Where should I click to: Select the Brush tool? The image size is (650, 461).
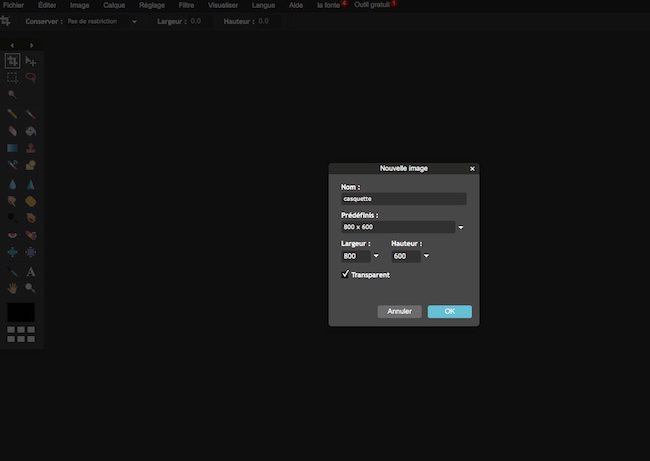coord(31,114)
